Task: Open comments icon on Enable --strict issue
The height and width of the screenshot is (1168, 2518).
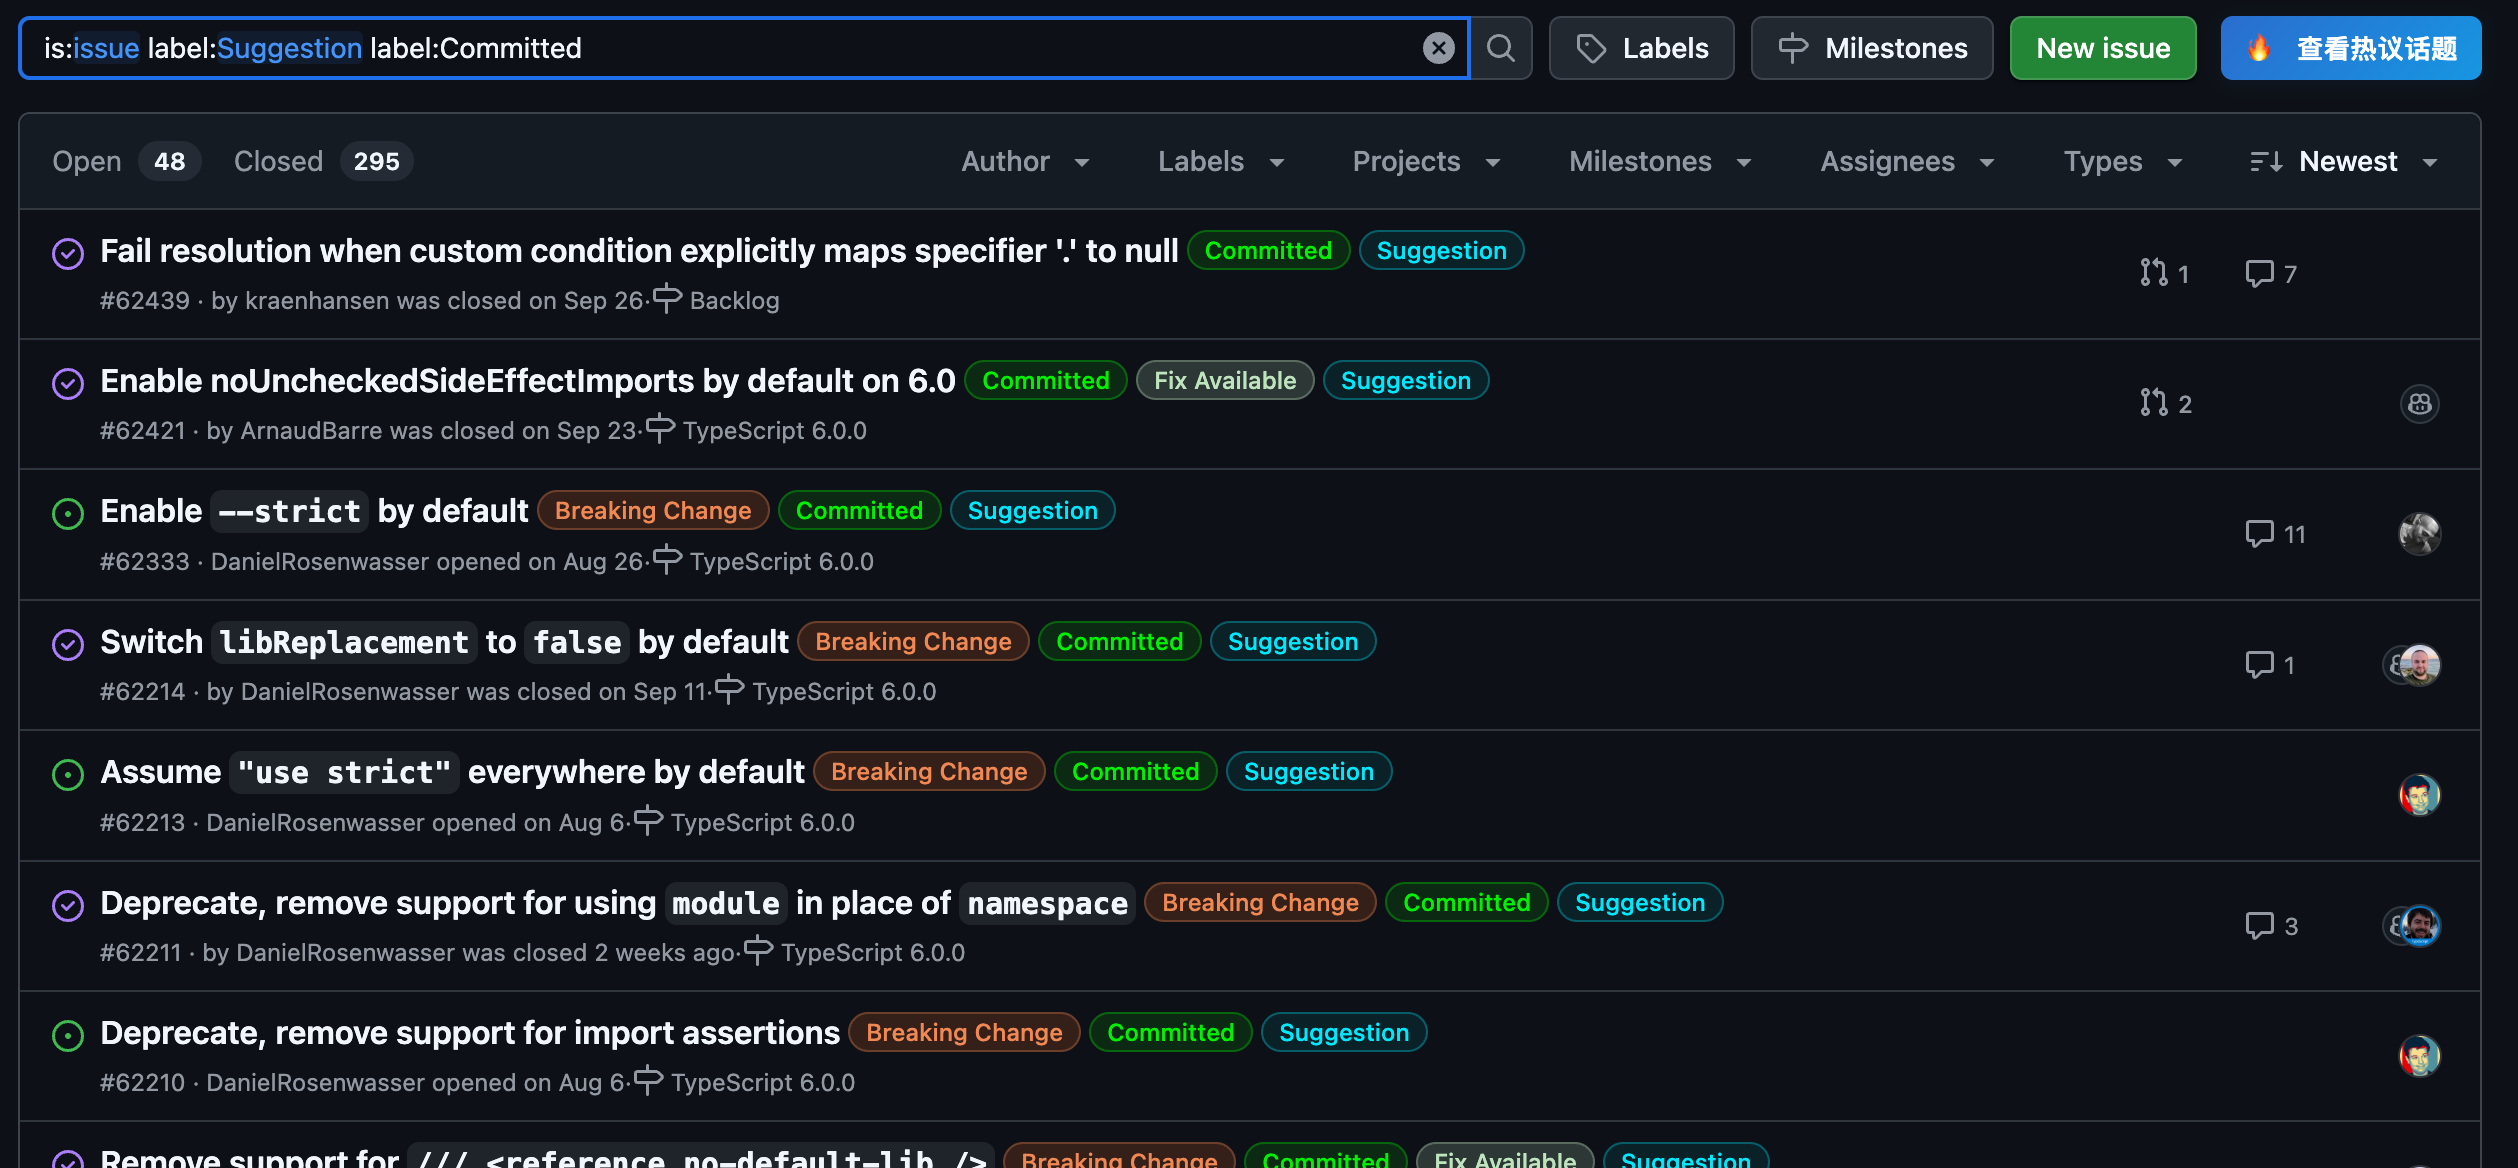Action: pyautogui.click(x=2259, y=534)
